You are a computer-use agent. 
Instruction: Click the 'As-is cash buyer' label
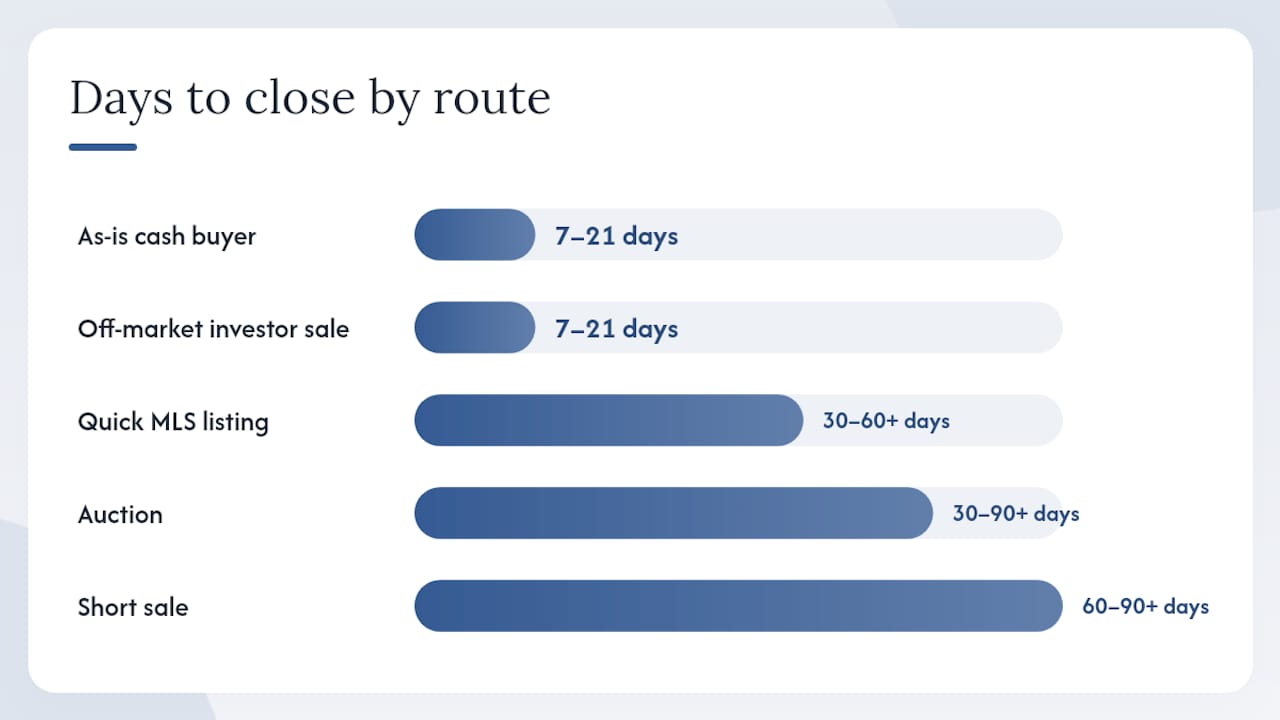point(167,236)
